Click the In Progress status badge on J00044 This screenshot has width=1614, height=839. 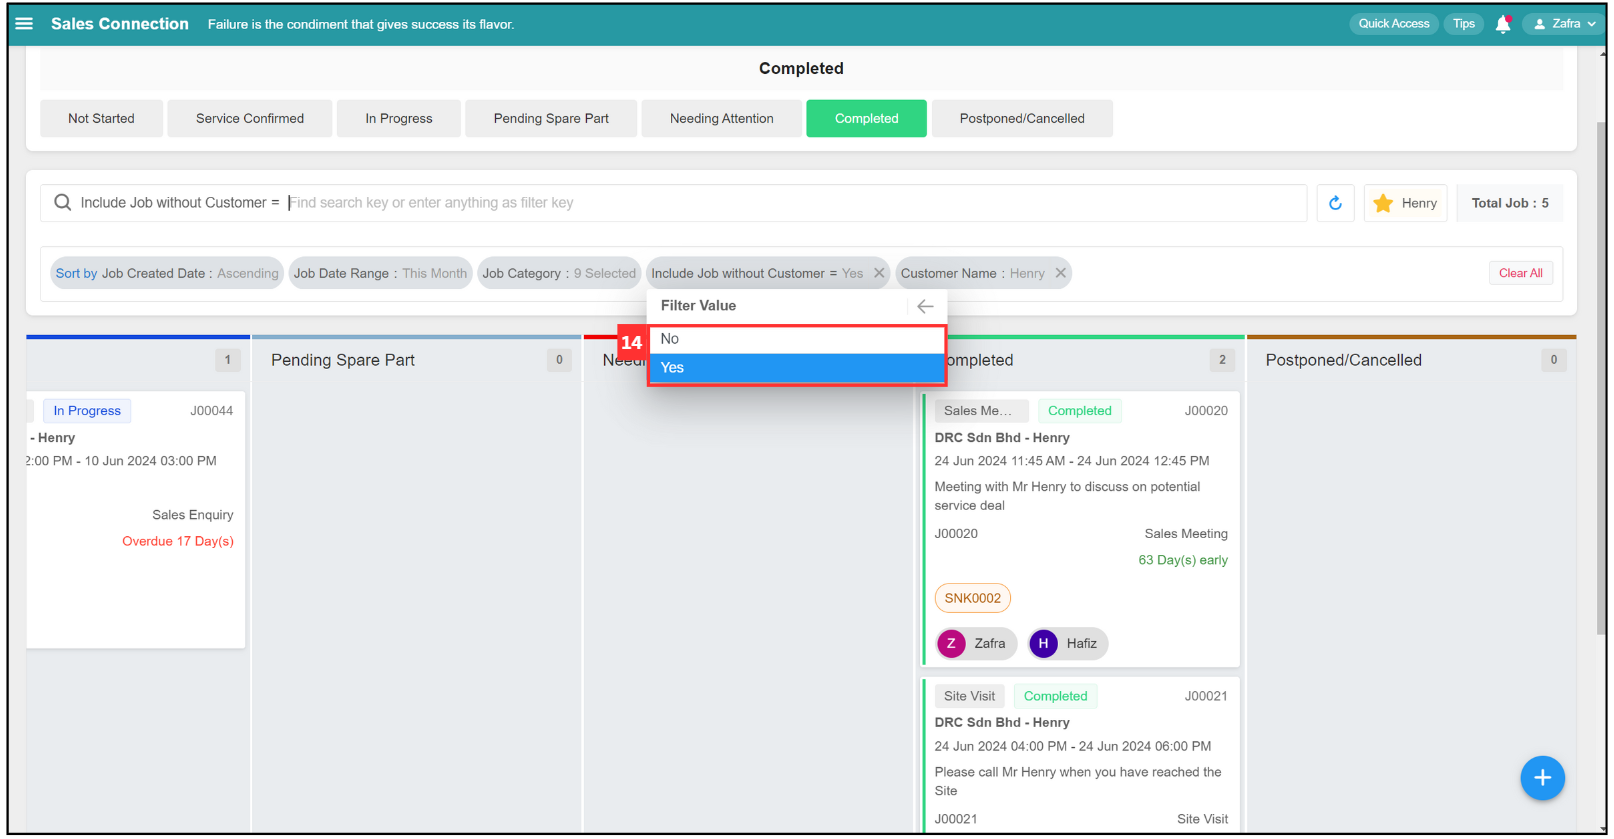coord(87,411)
